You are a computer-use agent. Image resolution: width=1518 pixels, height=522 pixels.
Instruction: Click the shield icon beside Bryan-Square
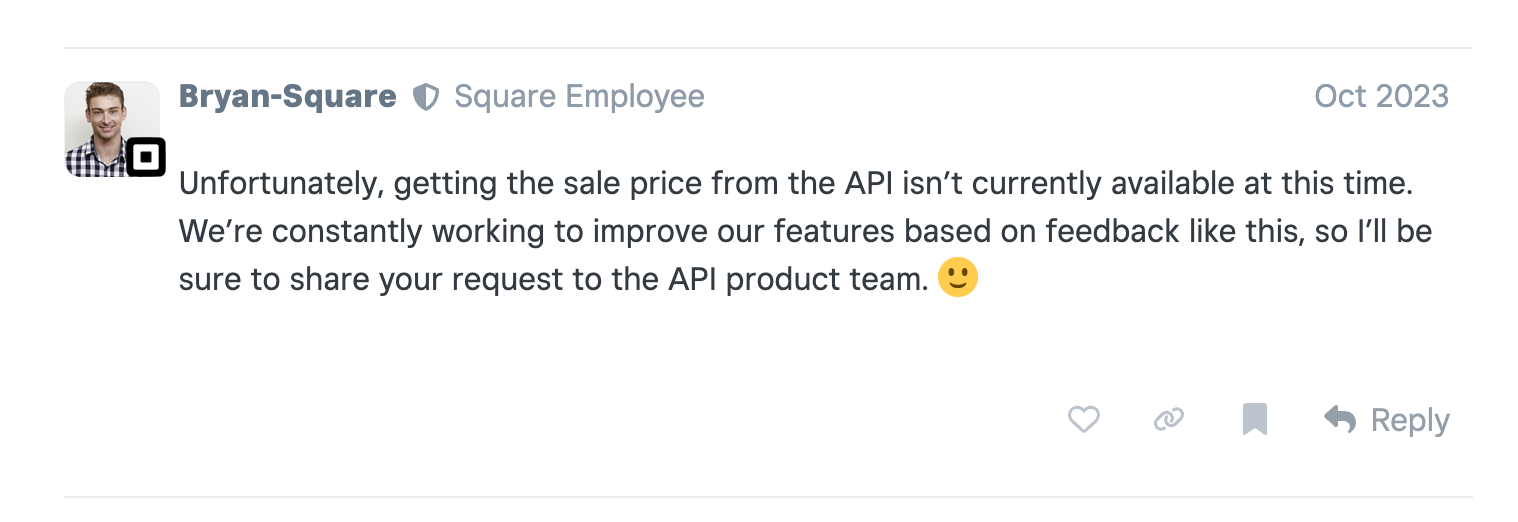426,97
